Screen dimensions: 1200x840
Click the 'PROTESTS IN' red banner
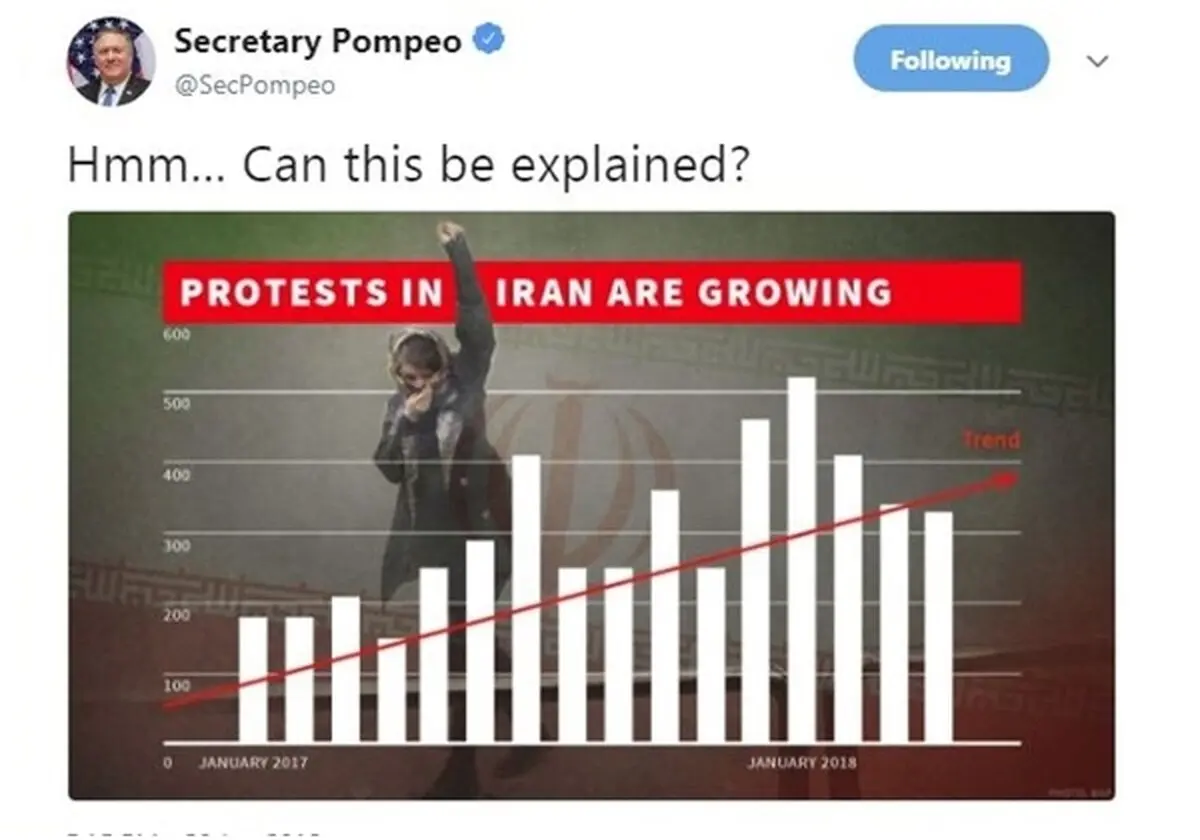pos(311,293)
